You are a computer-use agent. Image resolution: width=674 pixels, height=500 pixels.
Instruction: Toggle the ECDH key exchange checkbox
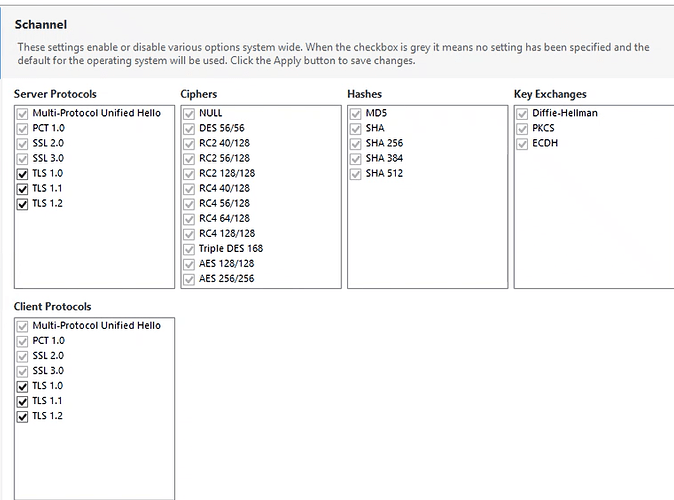click(x=523, y=144)
